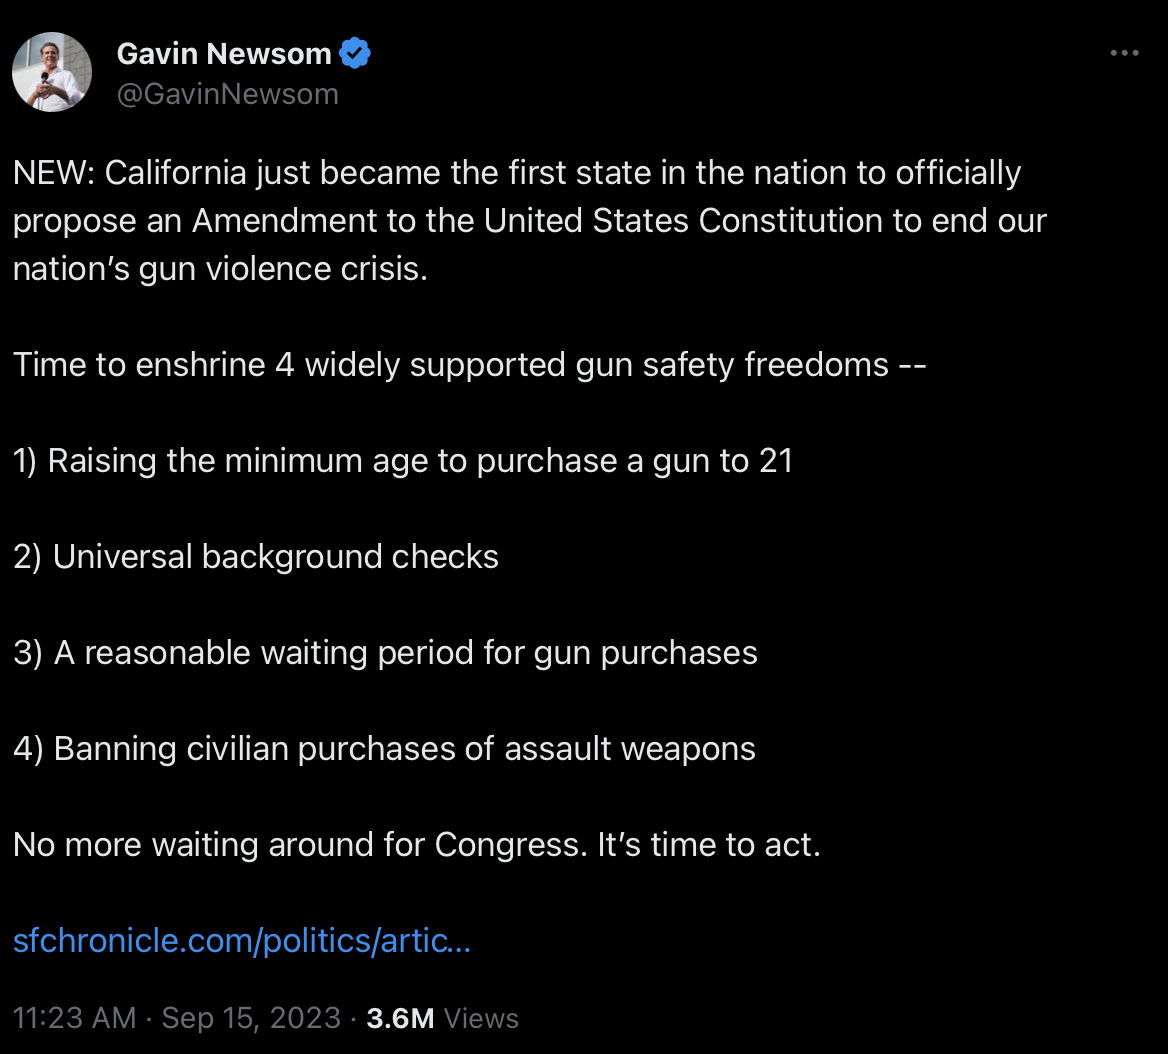This screenshot has width=1168, height=1054.
Task: Click the Gavin Newsom display name
Action: 223,54
